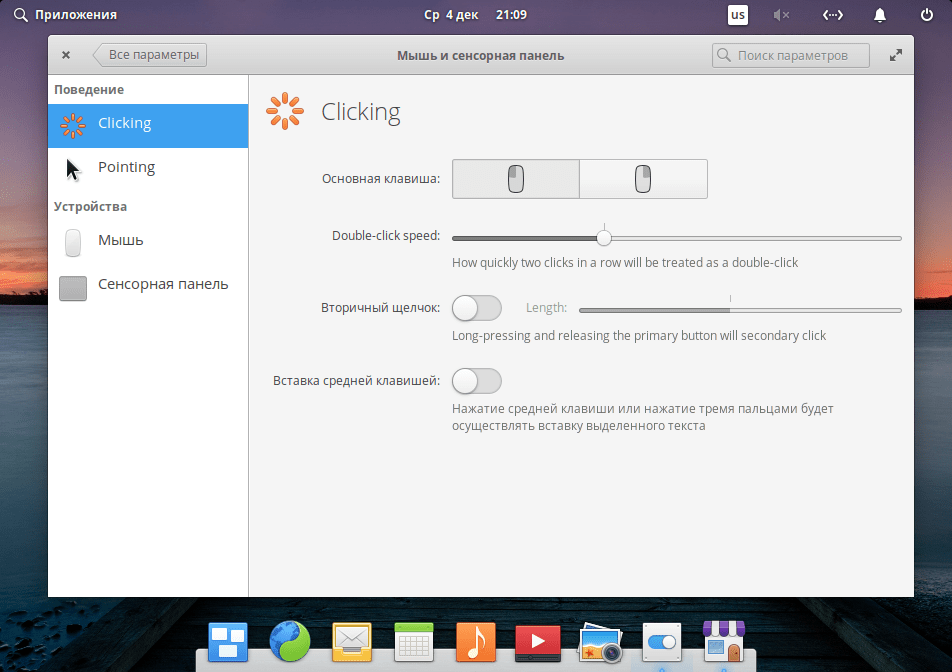Open the Calendar app in dock
Image resolution: width=952 pixels, height=672 pixels.
tap(414, 642)
